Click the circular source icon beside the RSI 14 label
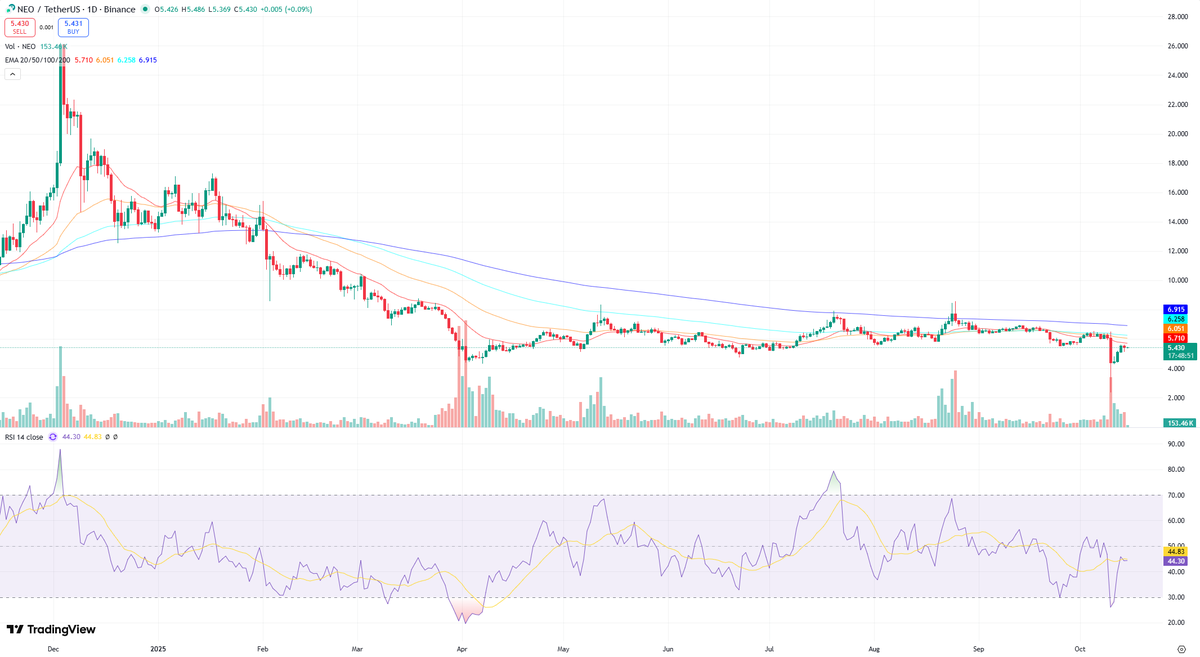 (x=53, y=437)
